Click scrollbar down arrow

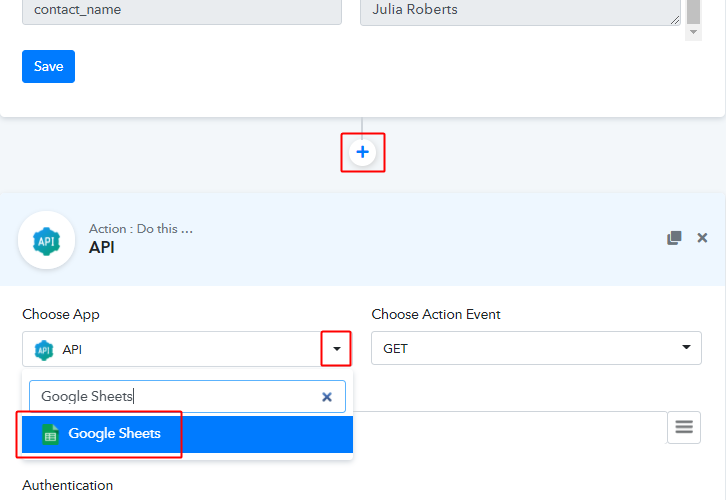coord(693,32)
